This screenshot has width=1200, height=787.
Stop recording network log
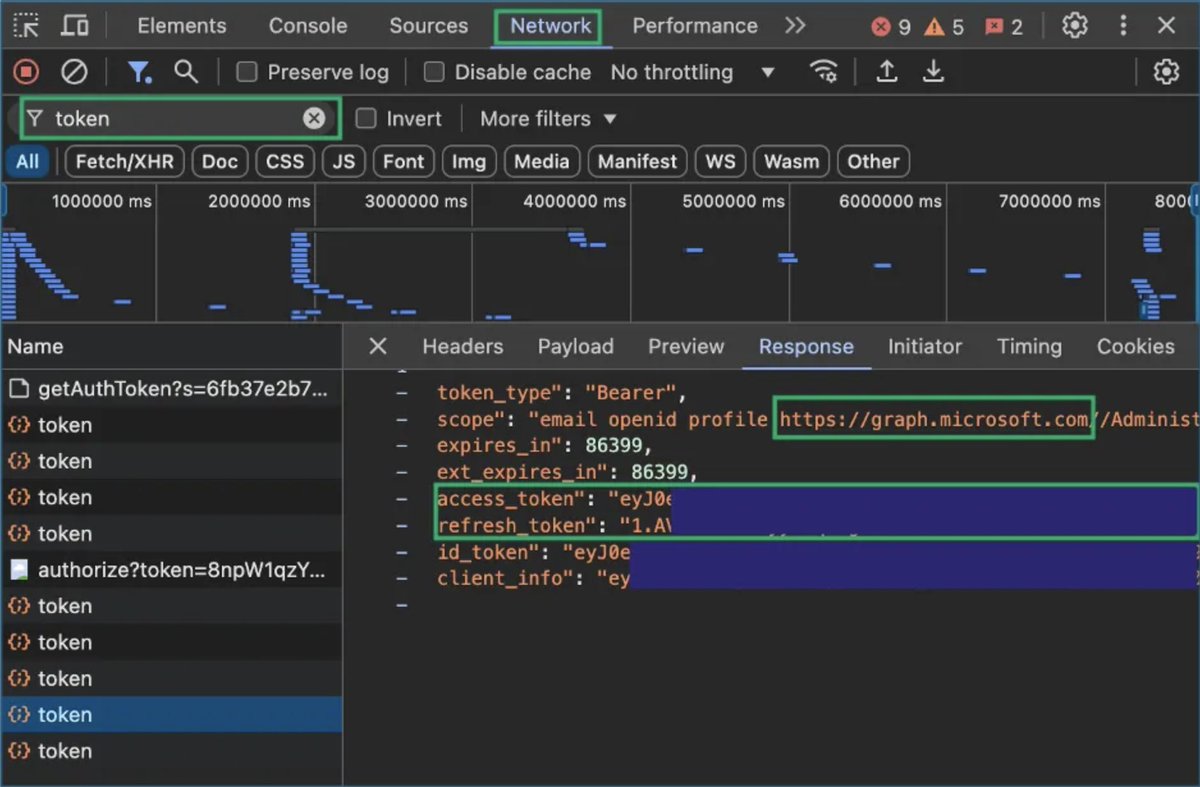(26, 72)
